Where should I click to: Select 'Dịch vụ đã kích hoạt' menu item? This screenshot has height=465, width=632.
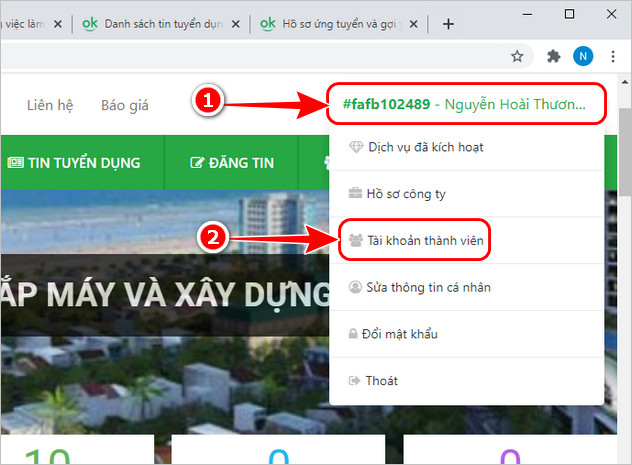tap(466, 147)
